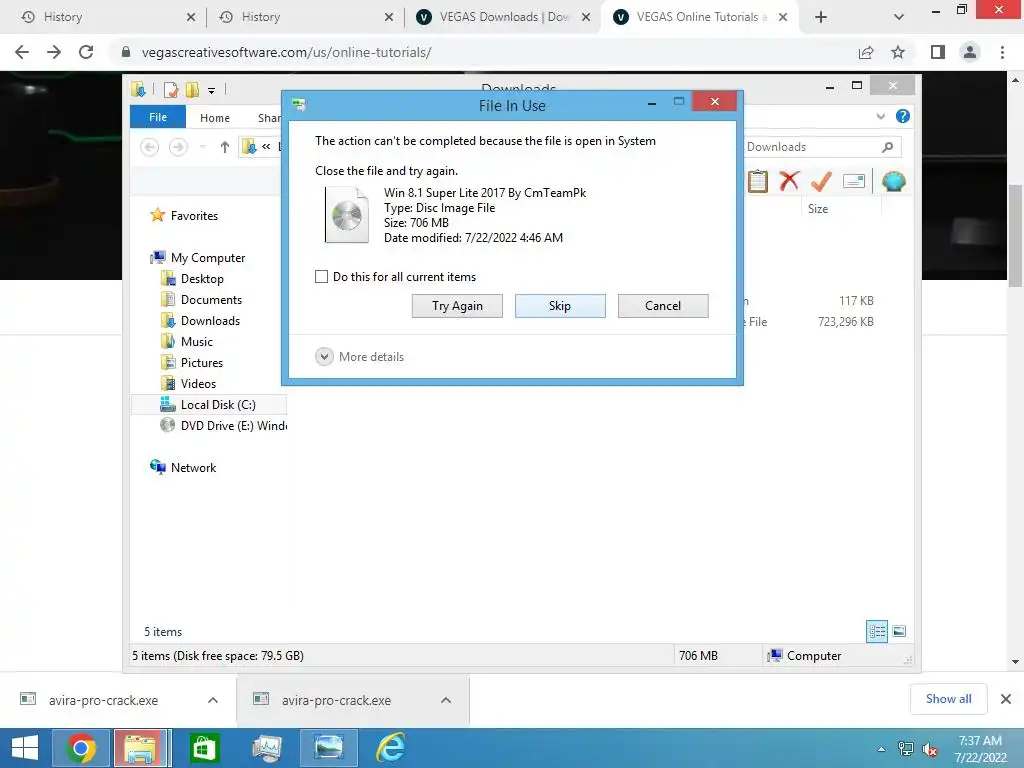Click Chrome's back button

[x=22, y=52]
